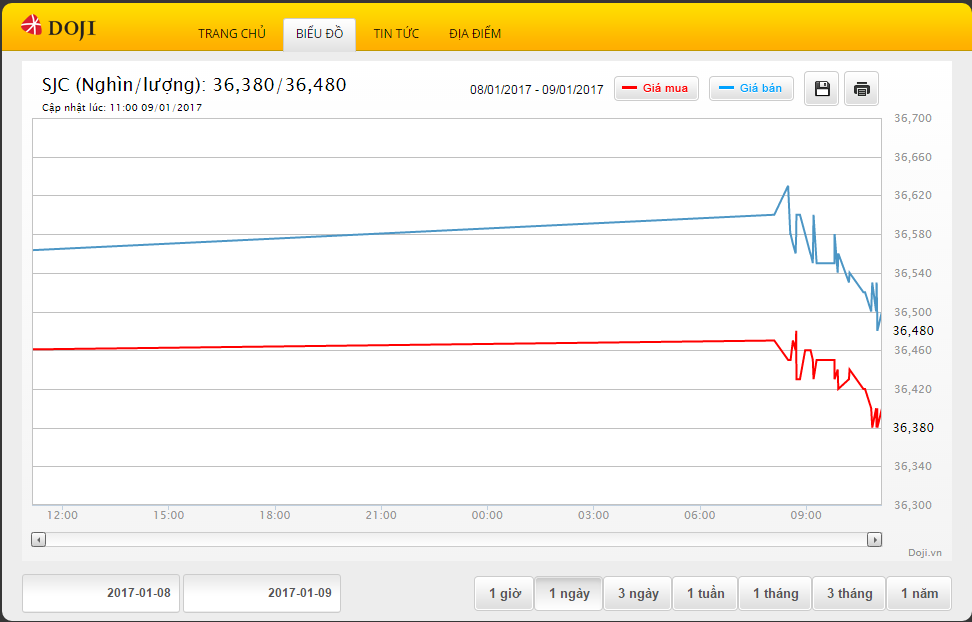The height and width of the screenshot is (622, 972).
Task: Click the left scroll arrow below the chart
Action: (38, 540)
